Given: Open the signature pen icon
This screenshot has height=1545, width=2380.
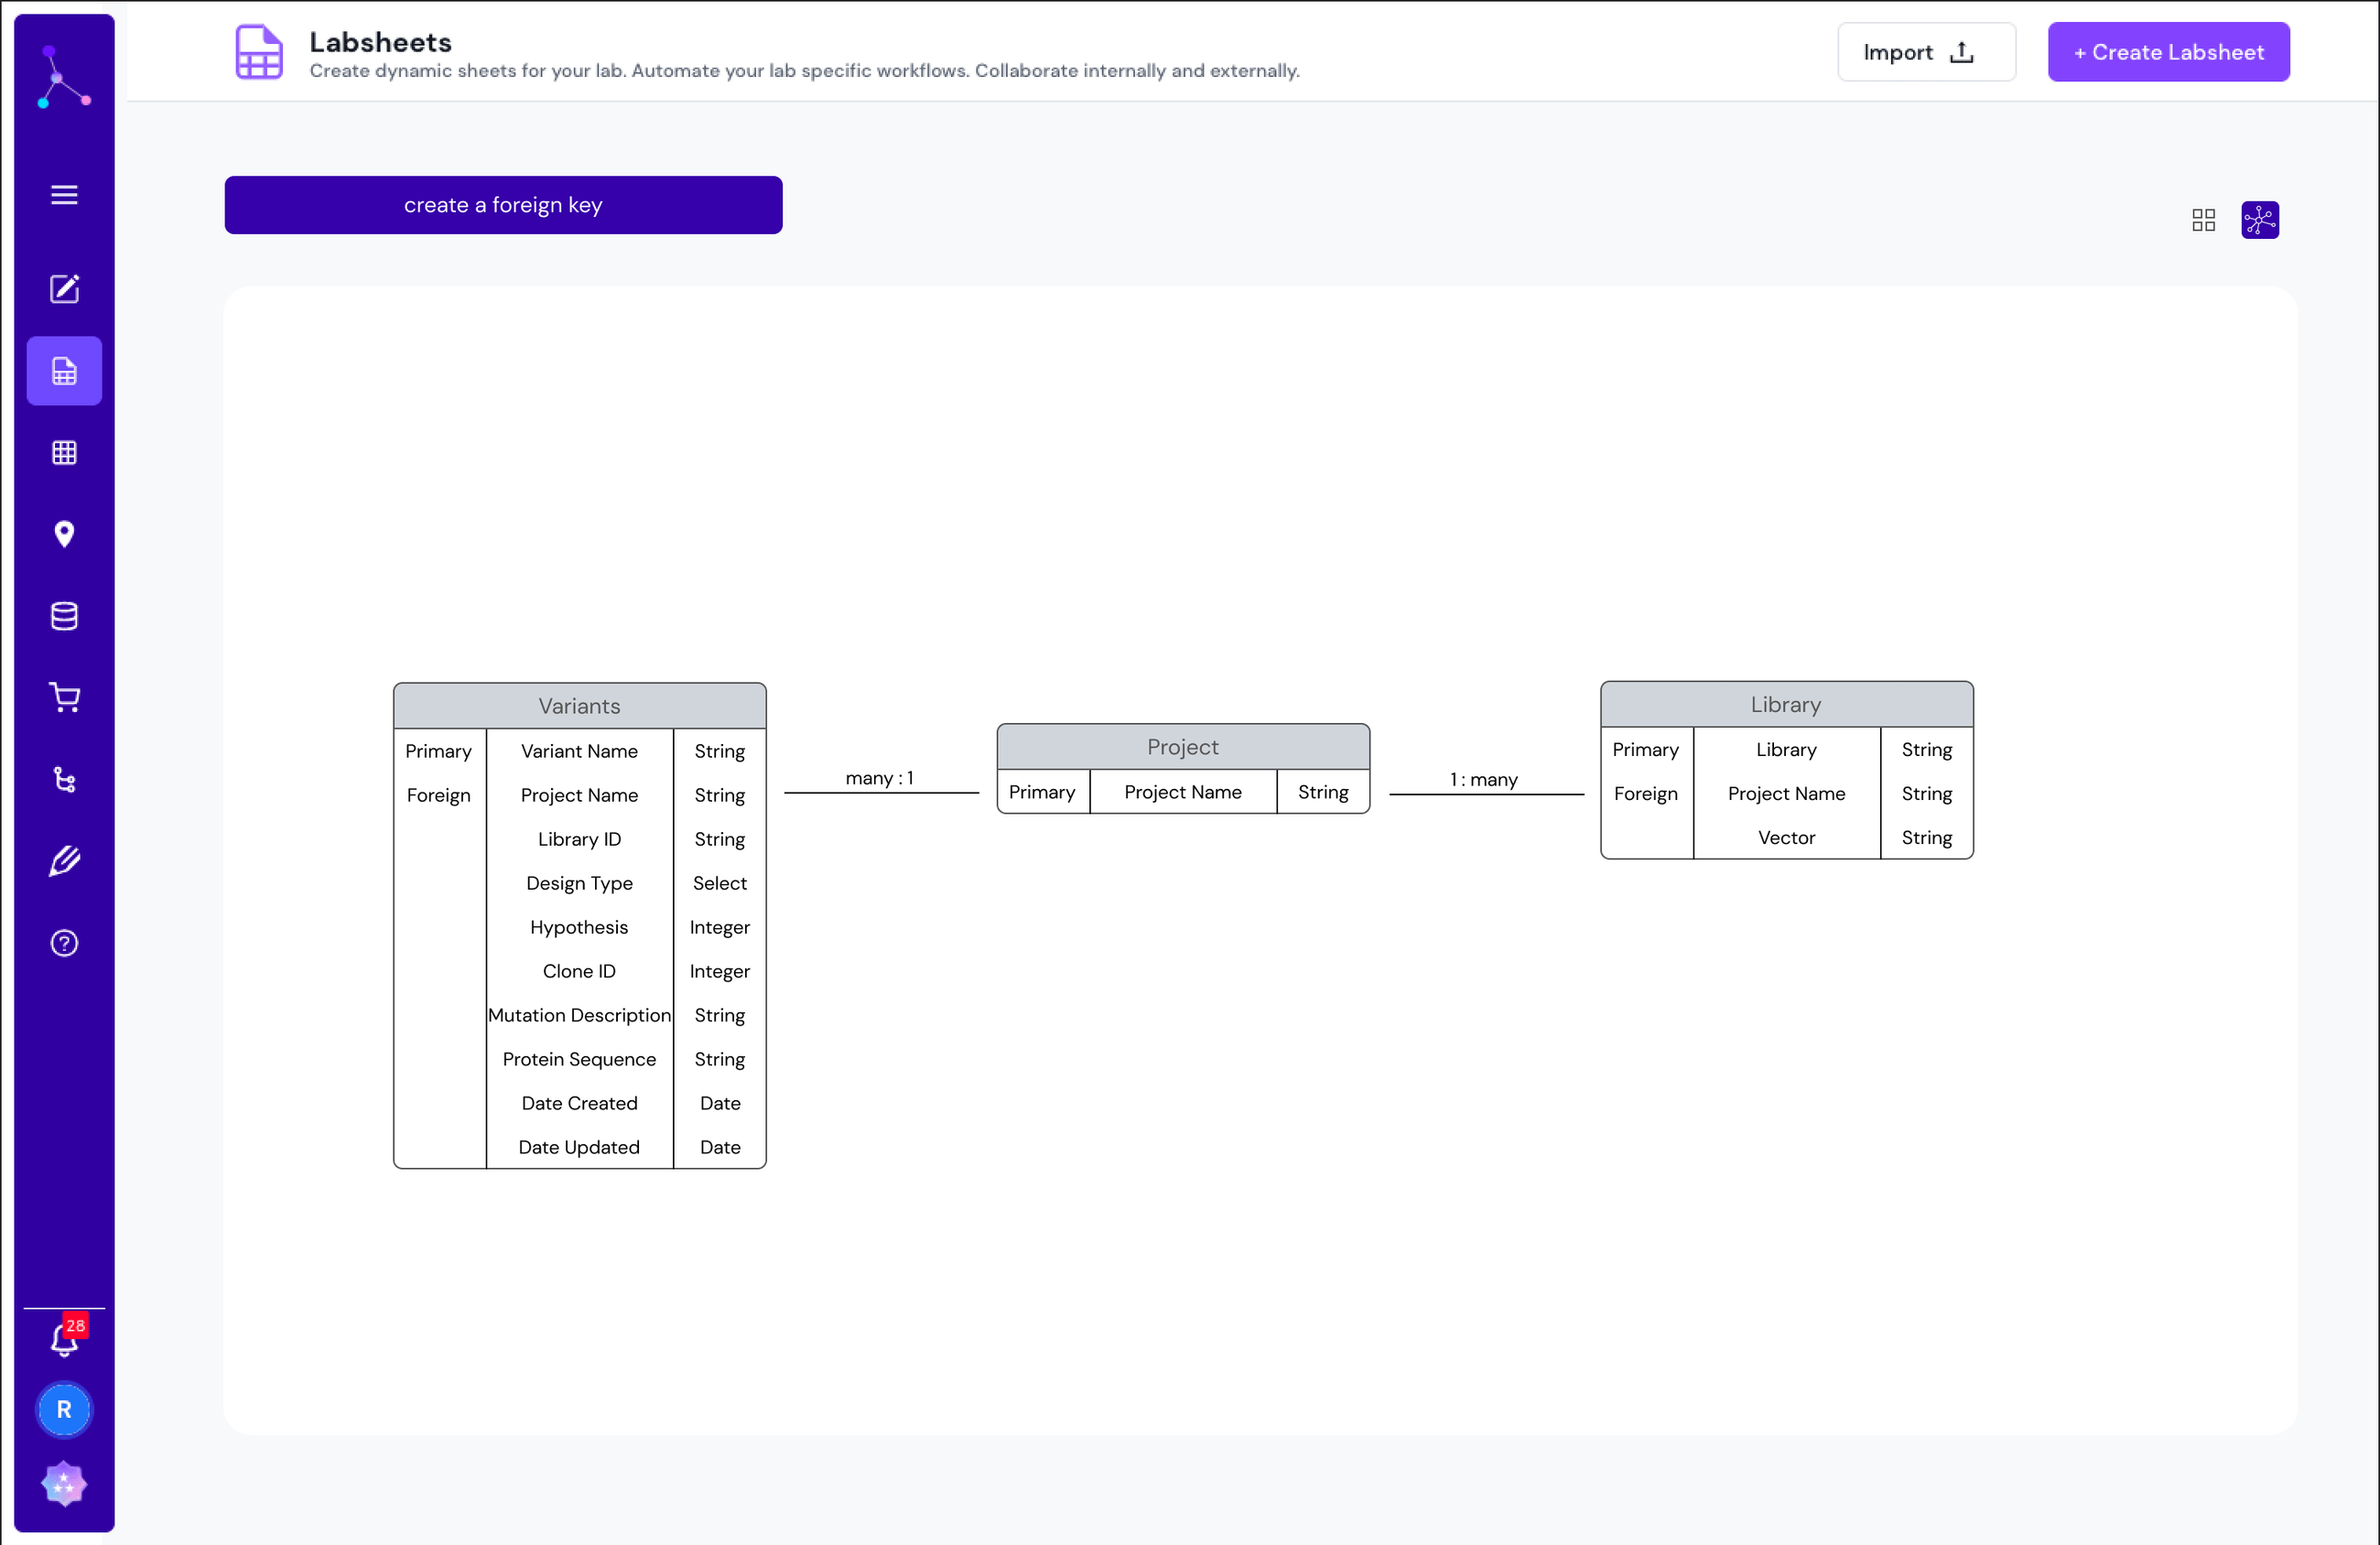Looking at the screenshot, I should [64, 860].
